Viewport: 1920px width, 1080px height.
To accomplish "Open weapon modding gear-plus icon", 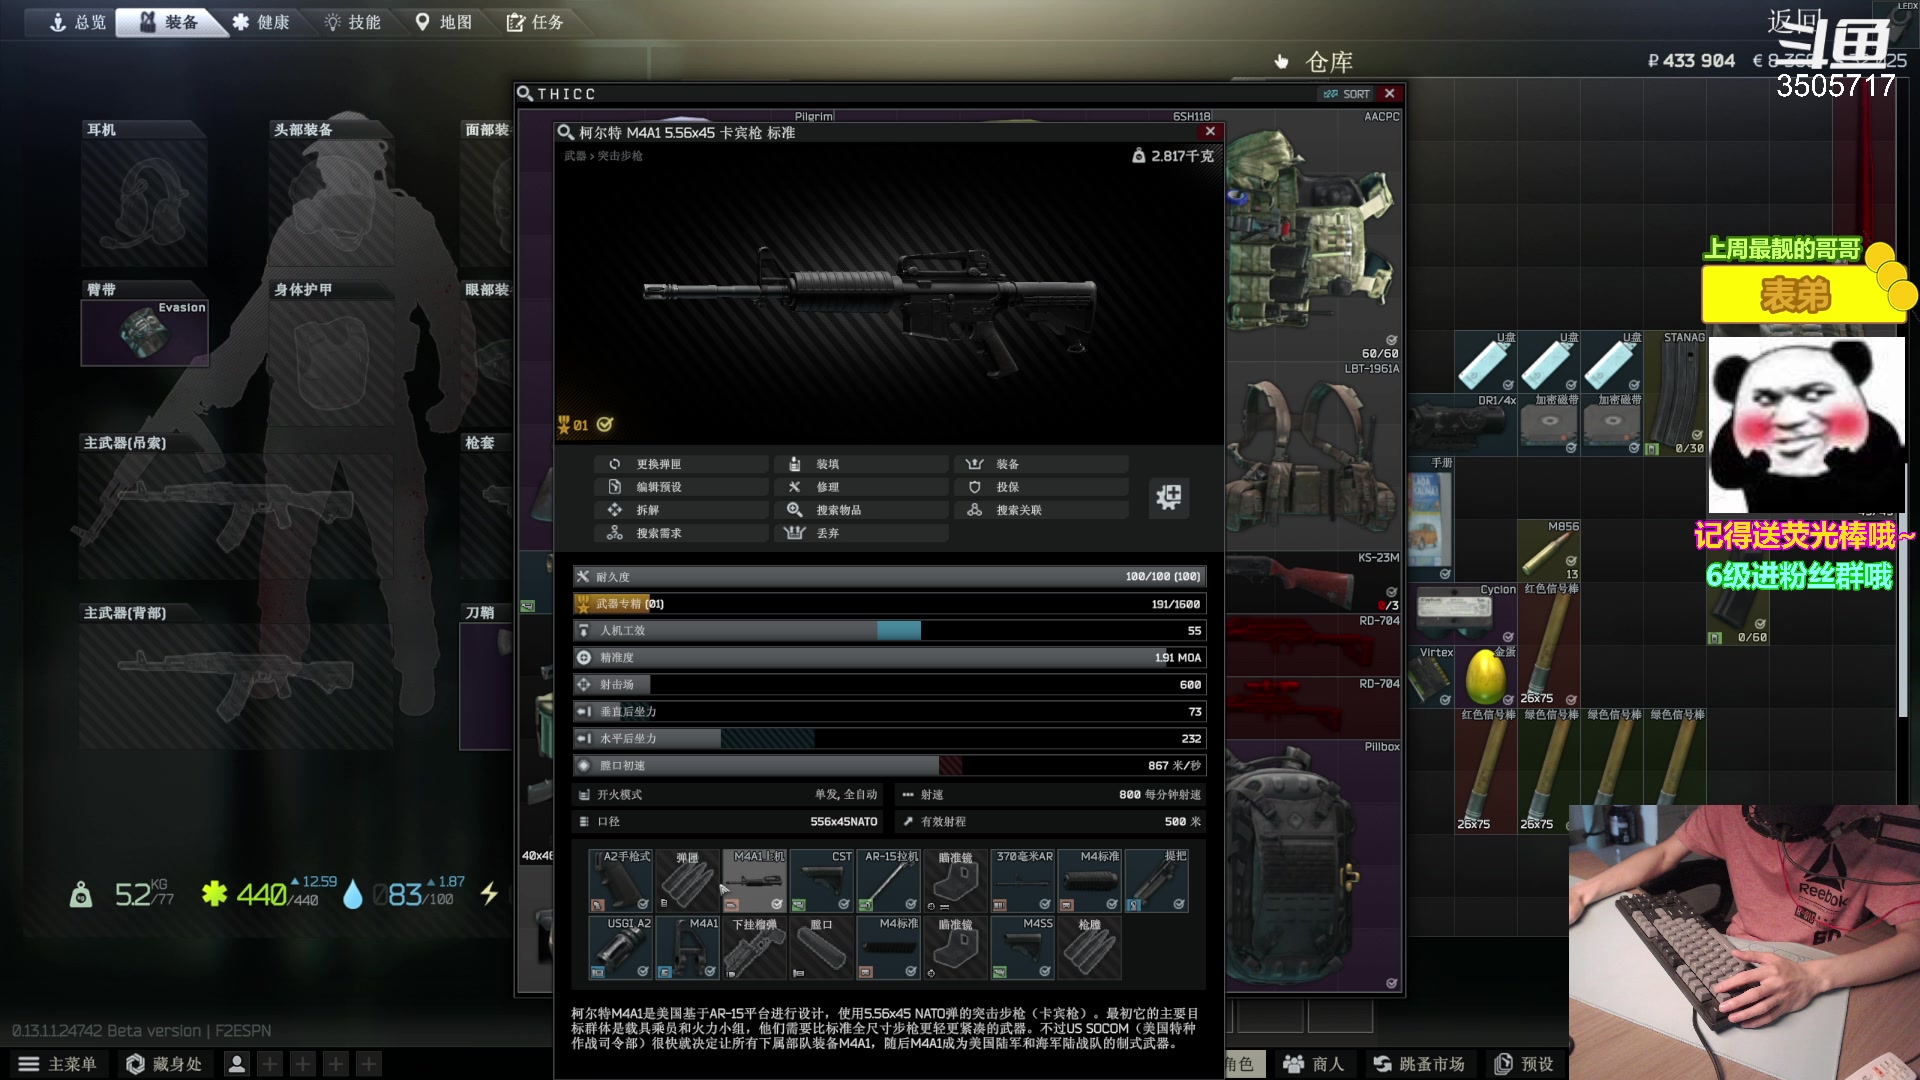I will [1169, 497].
